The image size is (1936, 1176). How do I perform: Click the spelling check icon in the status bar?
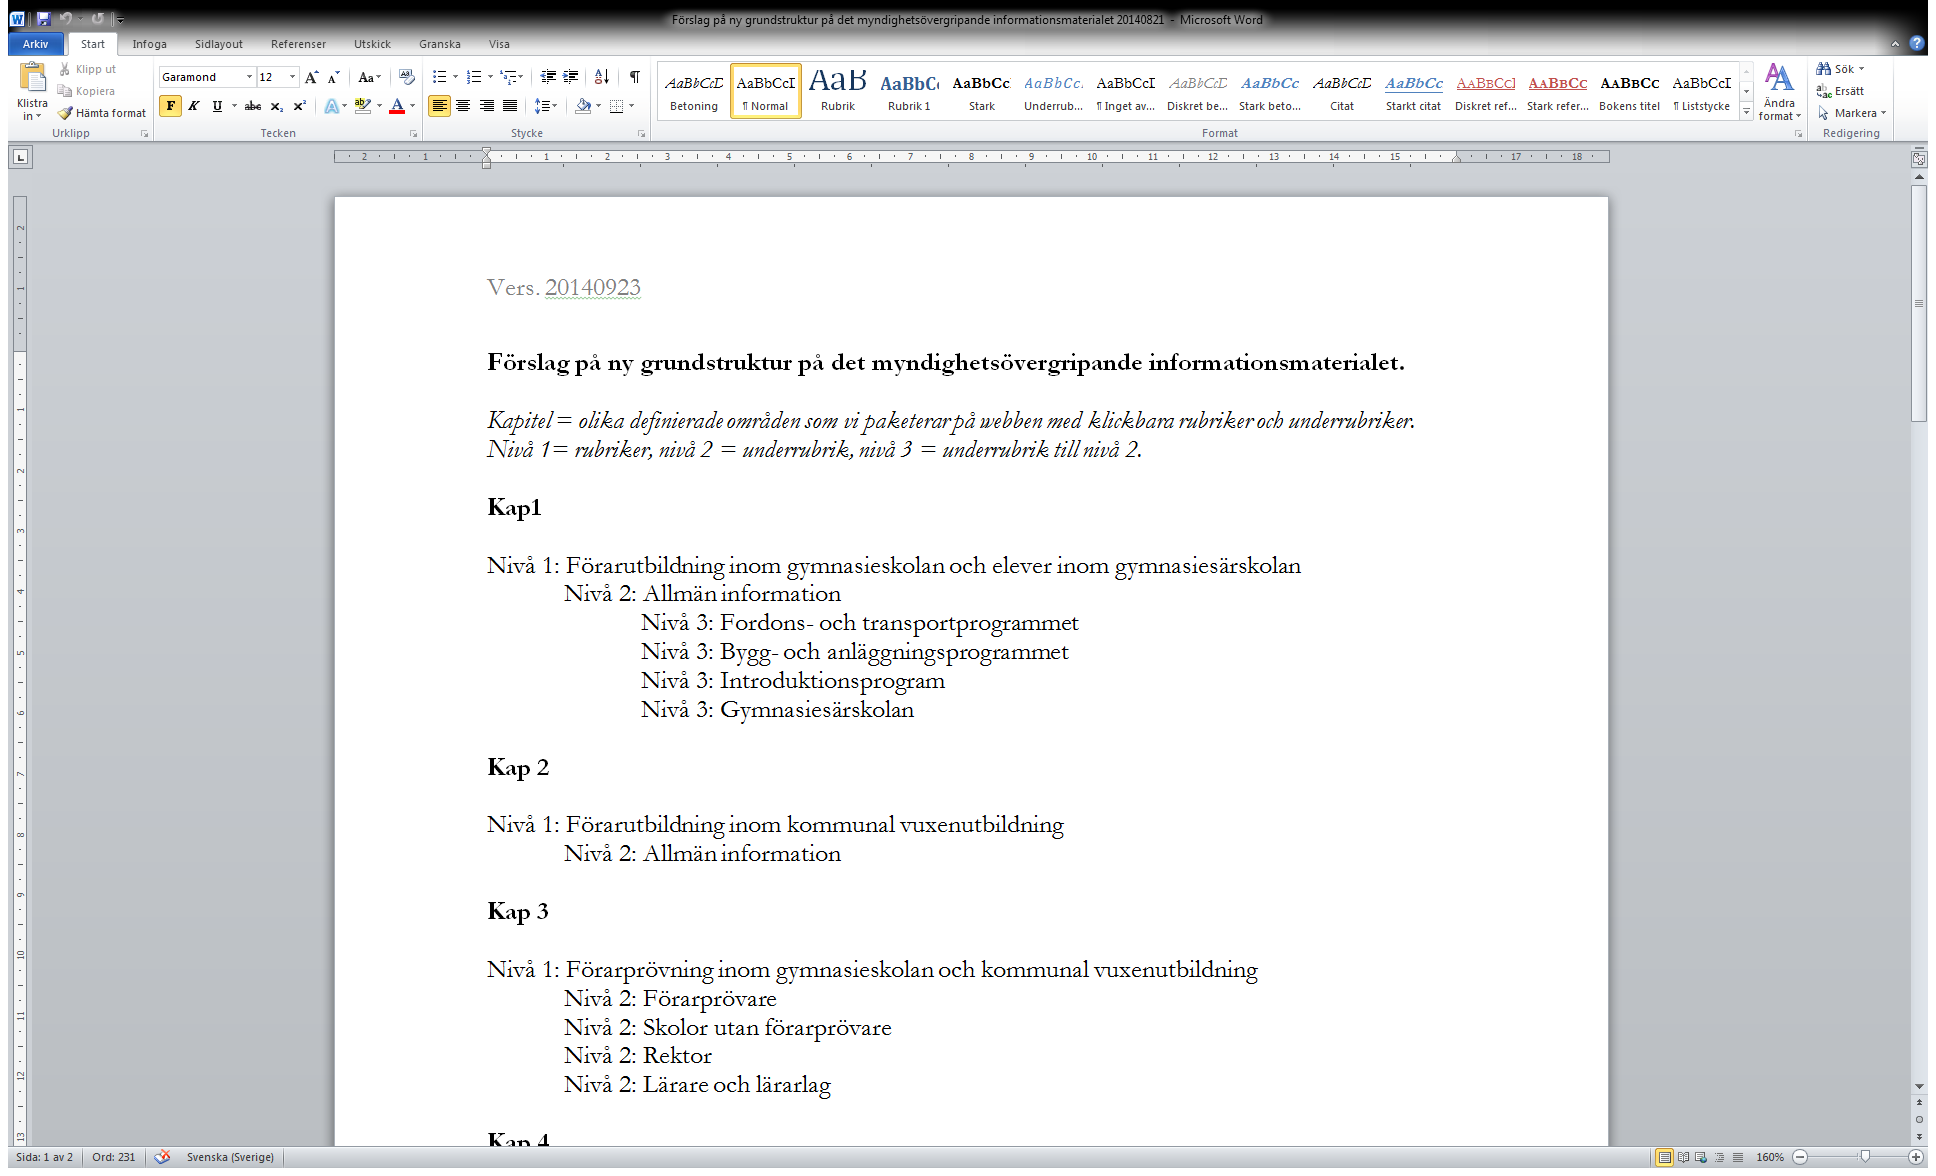click(162, 1157)
